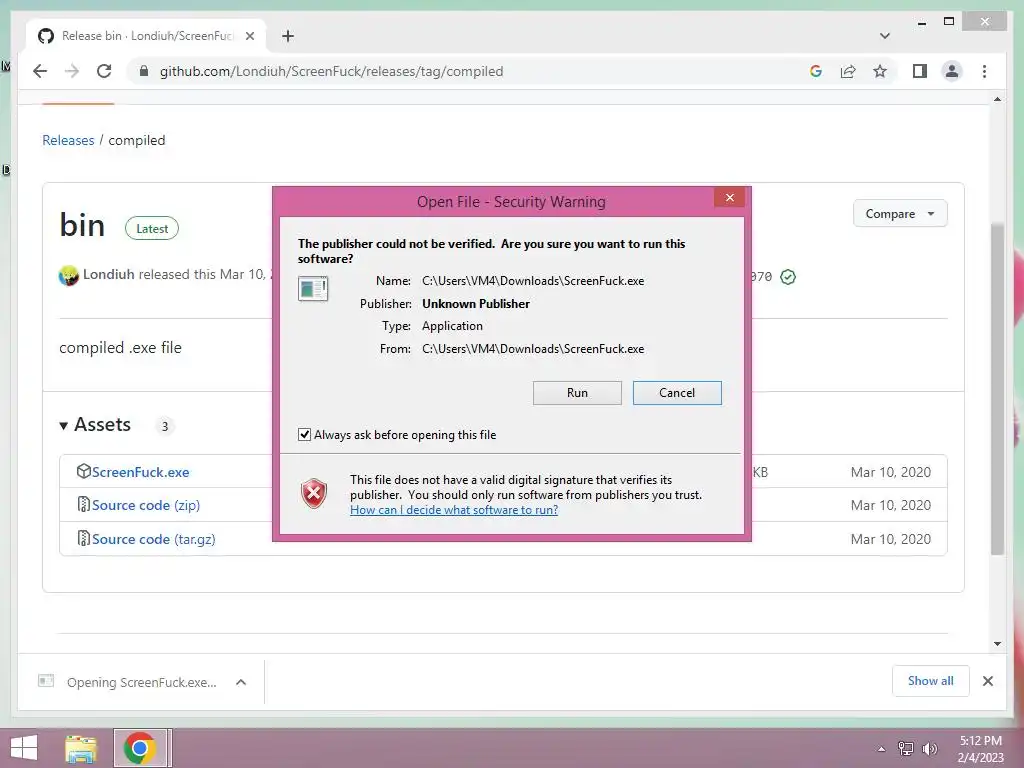Click Show all downloads

tap(930, 681)
